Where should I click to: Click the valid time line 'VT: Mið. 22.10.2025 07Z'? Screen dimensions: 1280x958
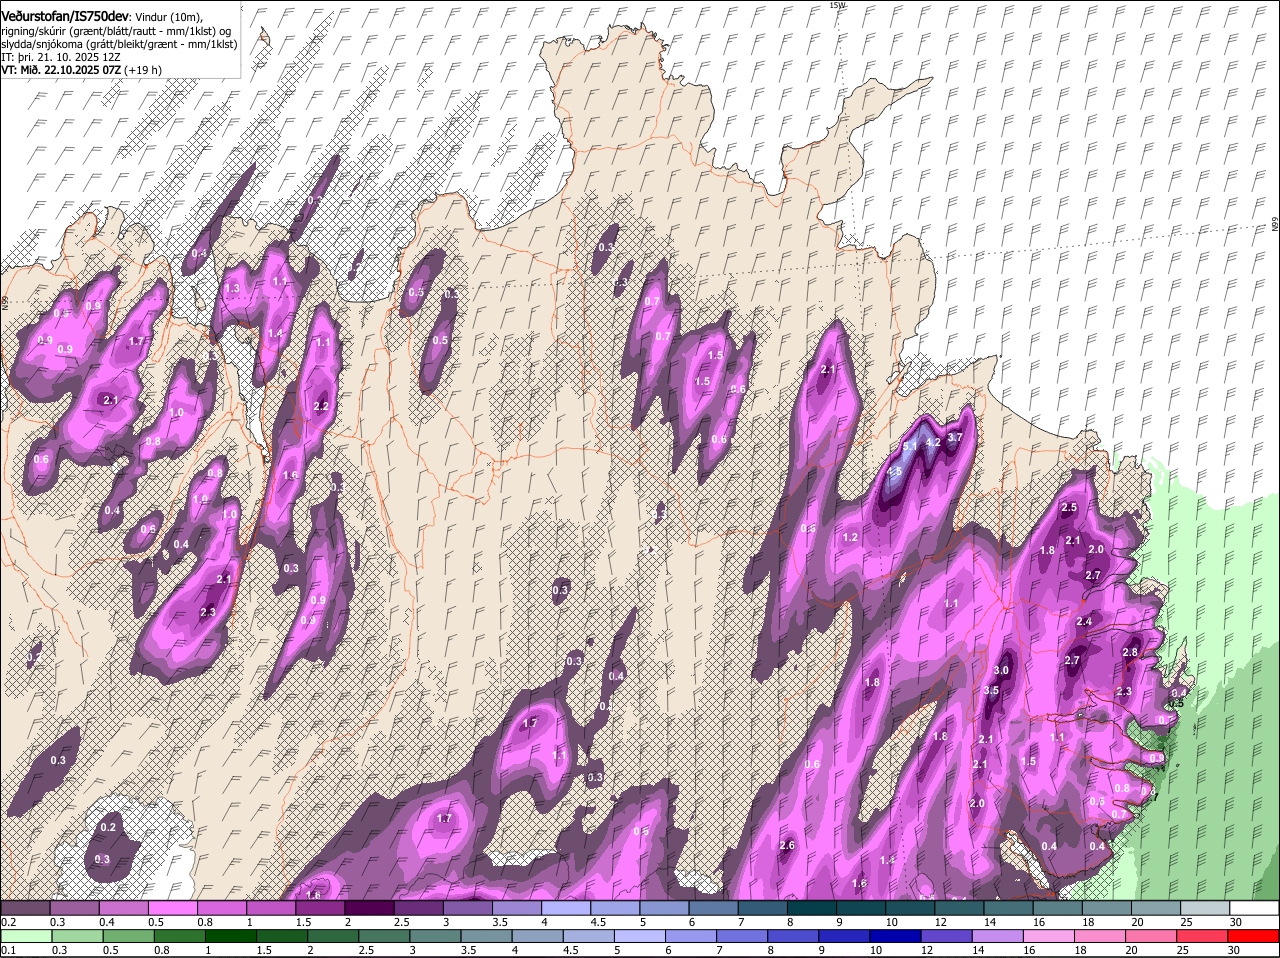(62, 70)
